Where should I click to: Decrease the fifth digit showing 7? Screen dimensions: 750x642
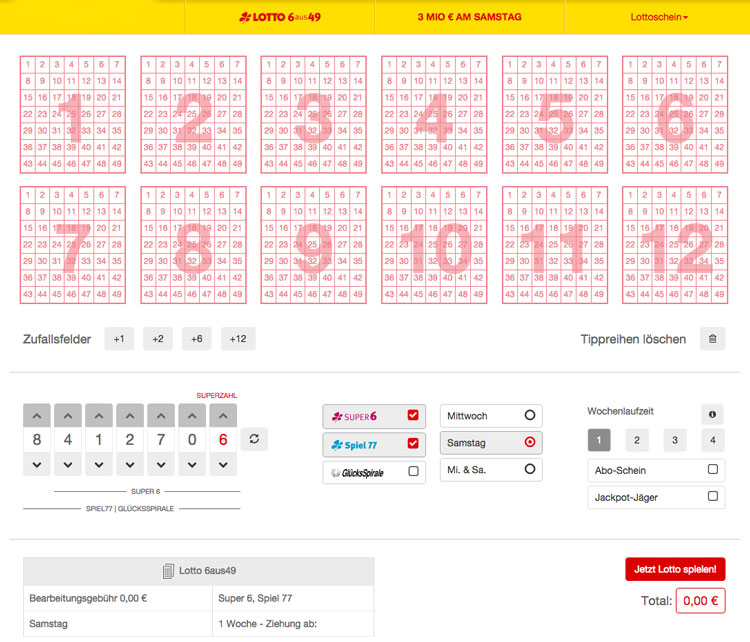(161, 464)
